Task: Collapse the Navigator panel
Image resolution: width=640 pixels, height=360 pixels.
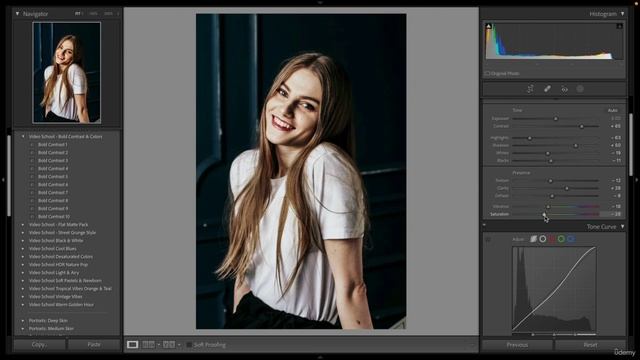Action: coord(17,13)
